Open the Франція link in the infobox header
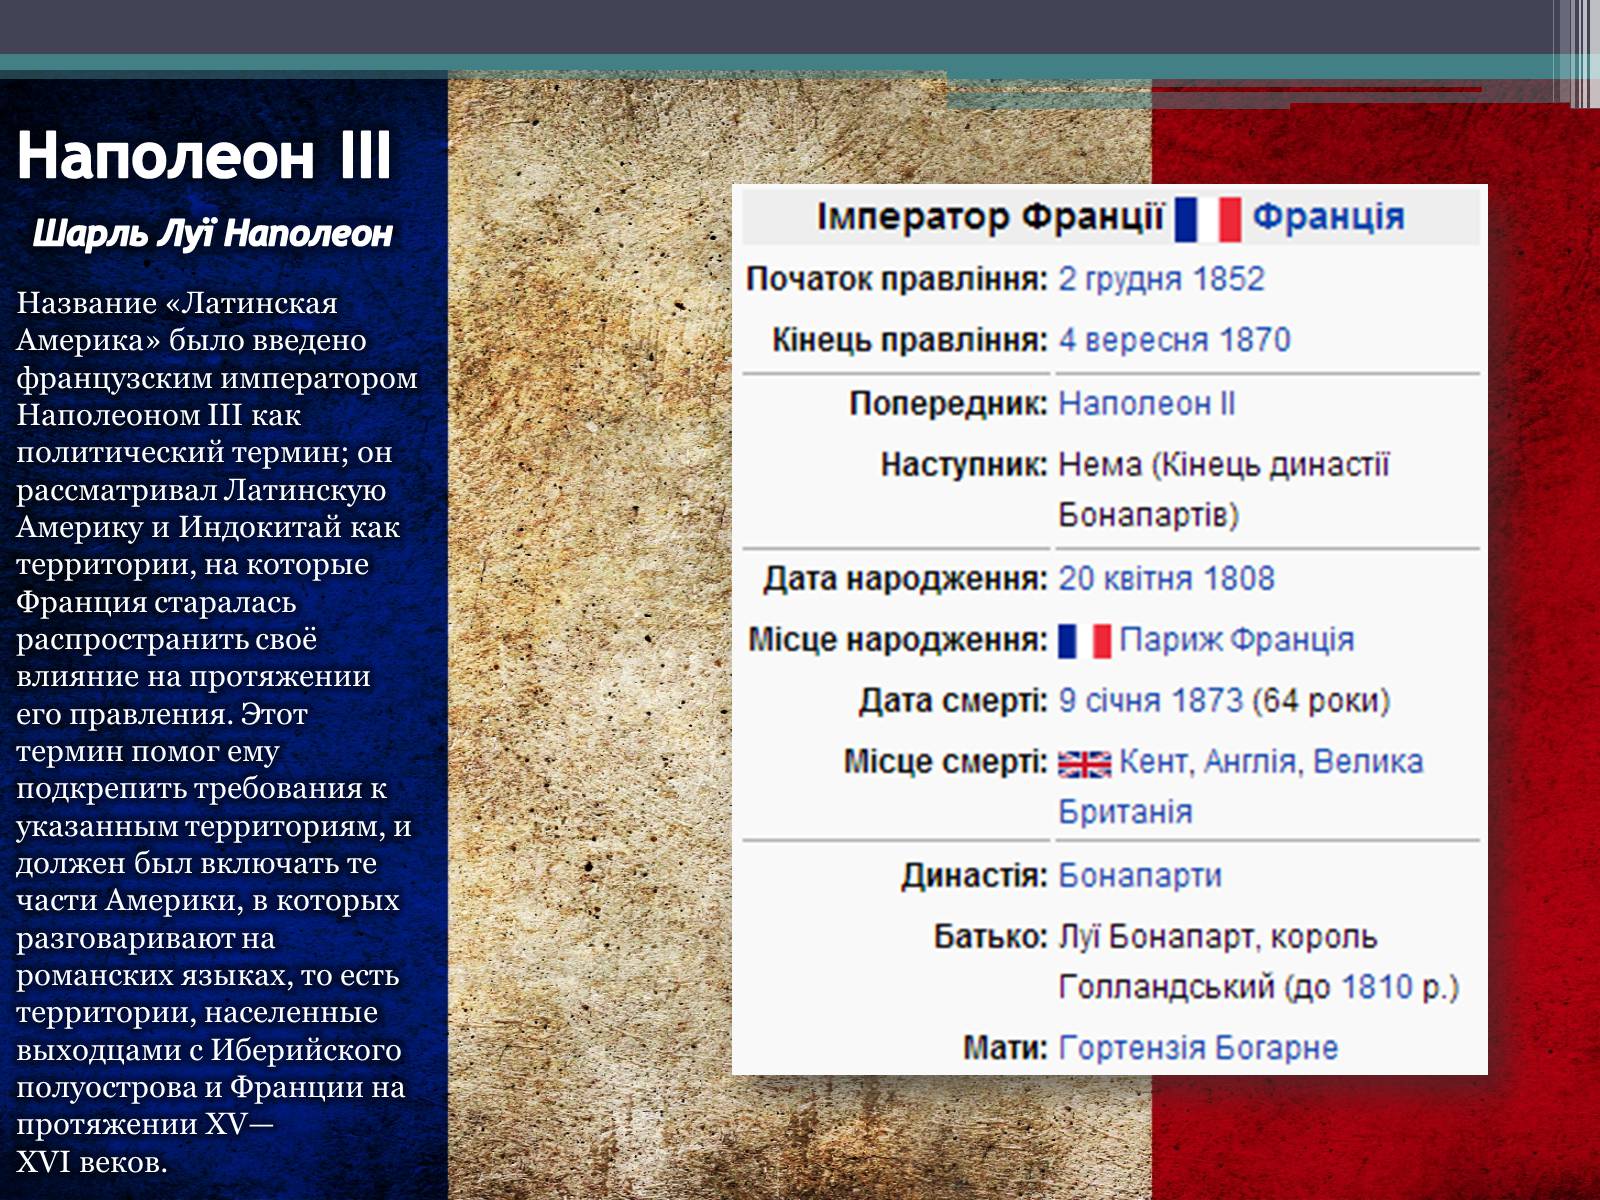This screenshot has width=1600, height=1200. [x=1329, y=216]
